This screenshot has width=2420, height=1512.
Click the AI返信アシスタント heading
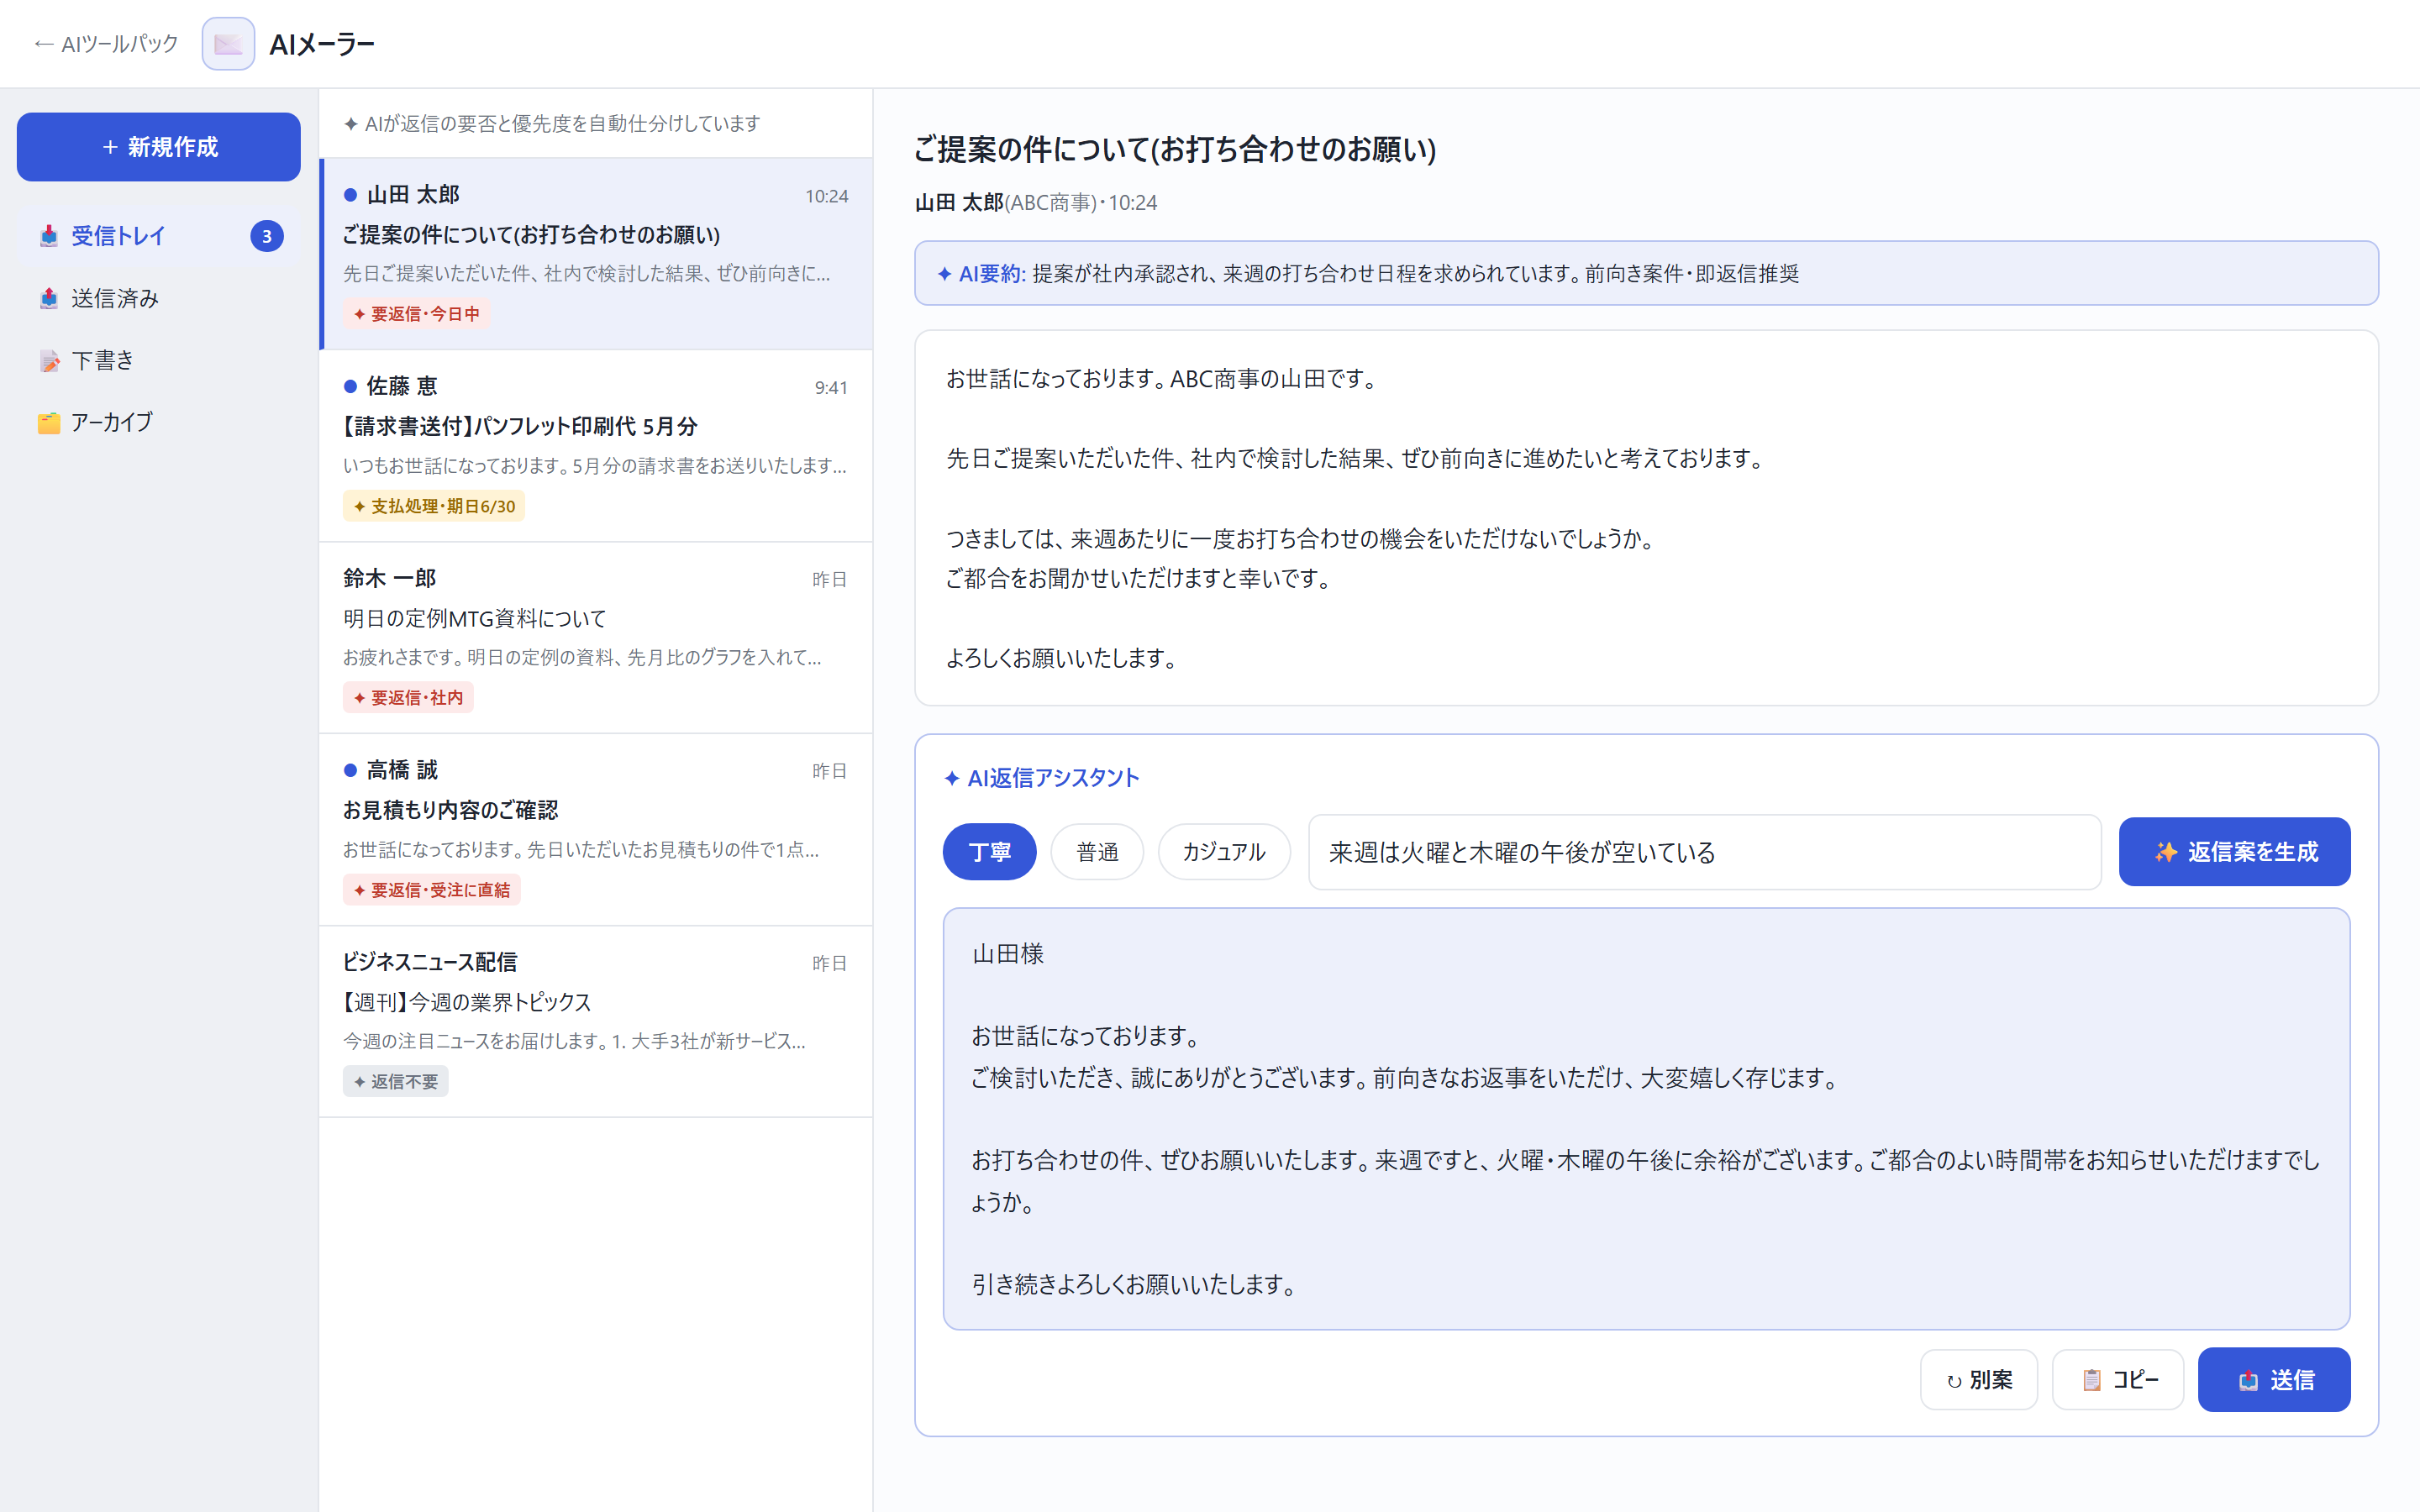tap(1041, 778)
